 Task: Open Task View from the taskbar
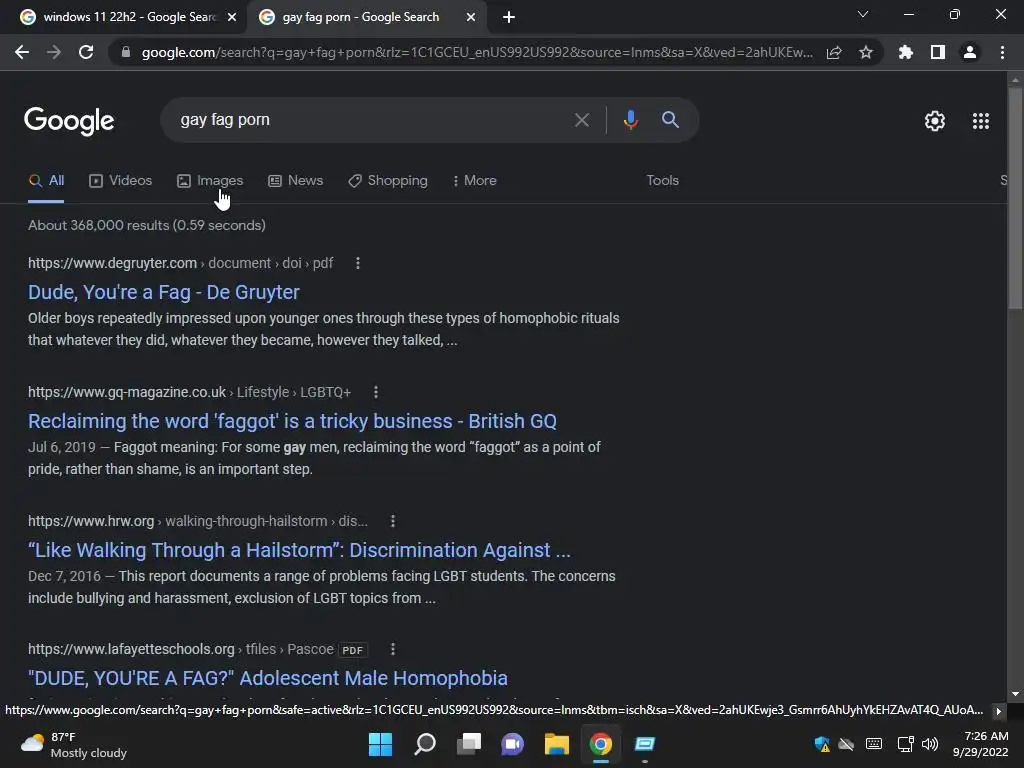pyautogui.click(x=468, y=744)
